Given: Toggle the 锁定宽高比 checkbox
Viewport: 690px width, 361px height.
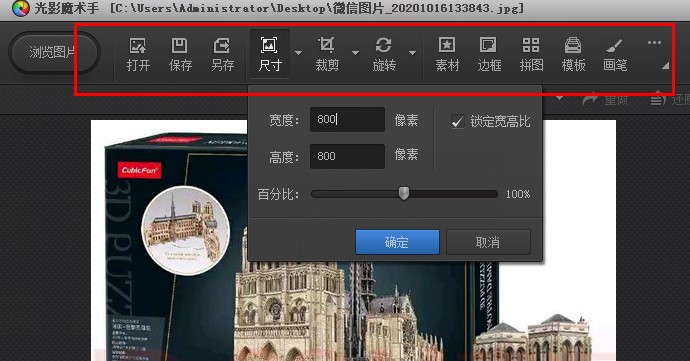Looking at the screenshot, I should pyautogui.click(x=457, y=121).
